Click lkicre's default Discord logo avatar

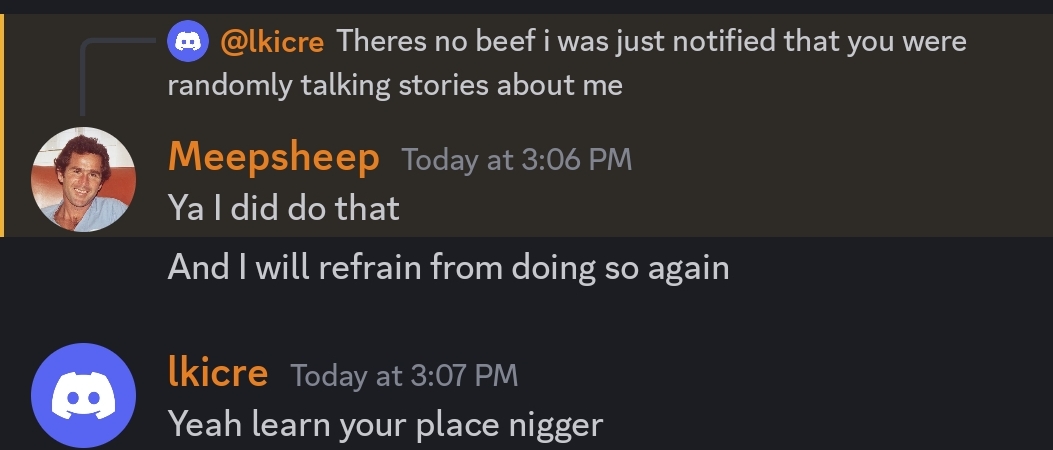[83, 394]
